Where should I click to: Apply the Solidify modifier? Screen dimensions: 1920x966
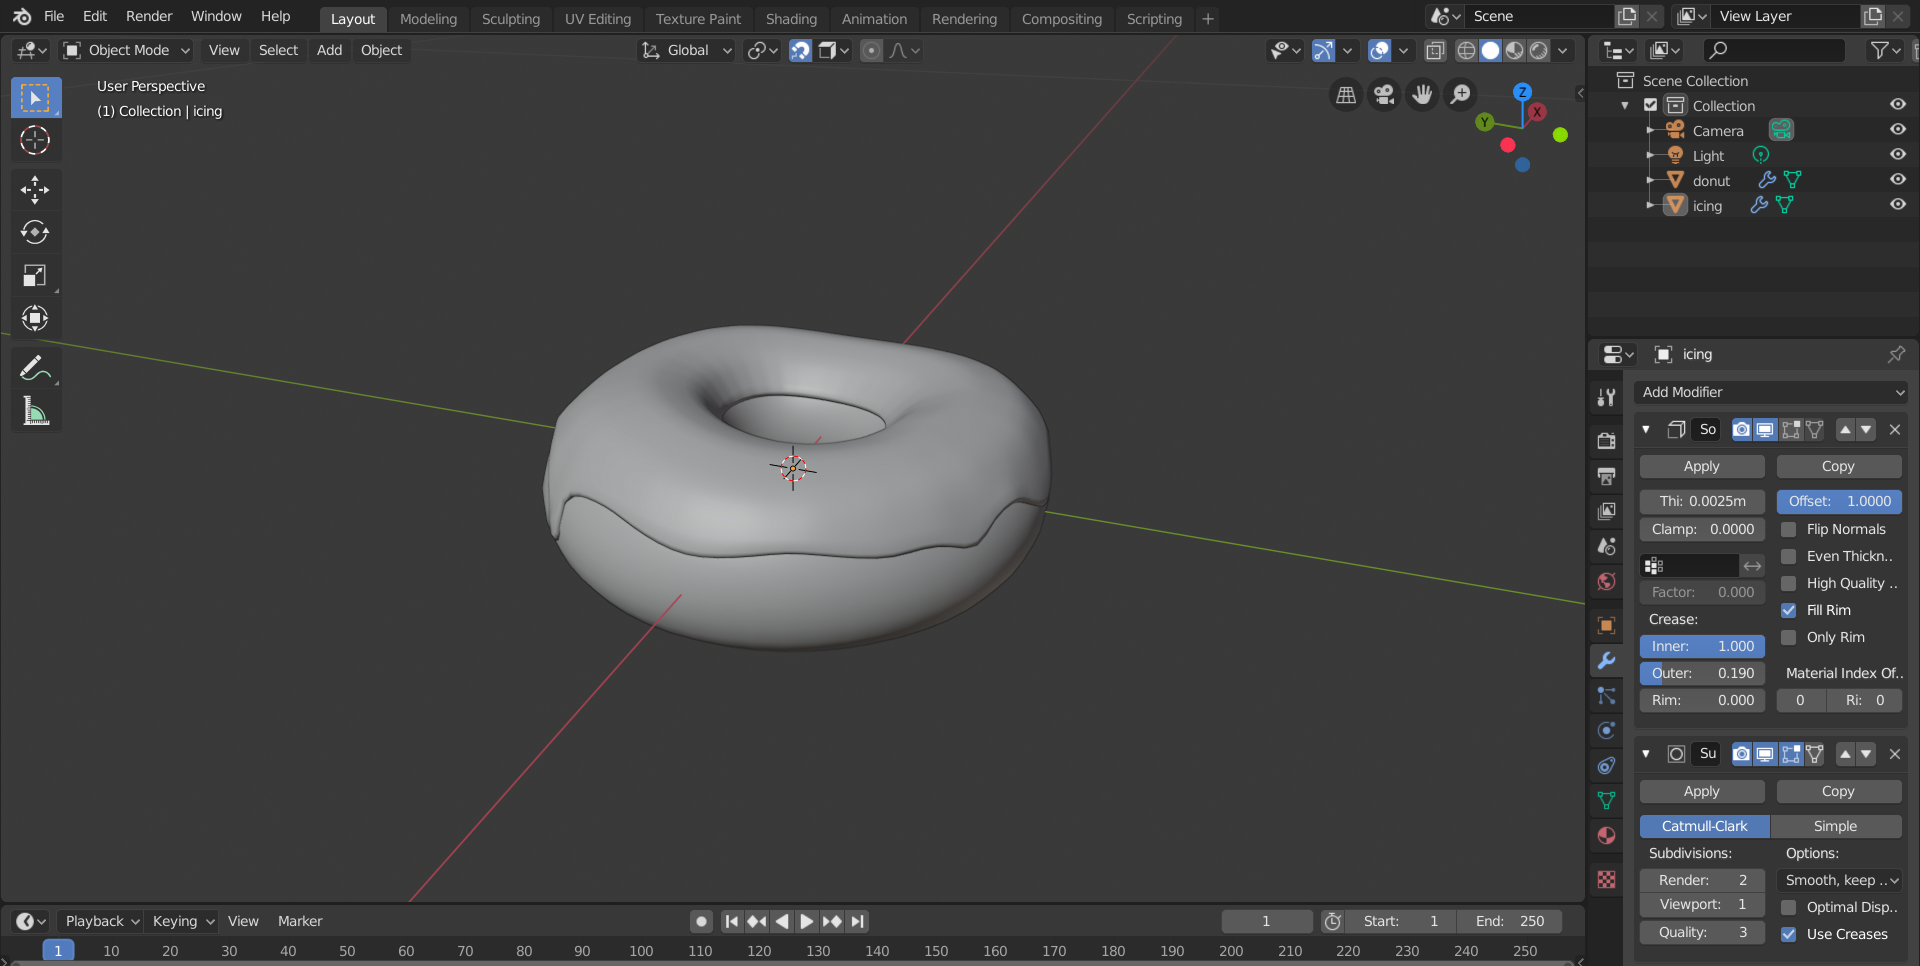(x=1701, y=467)
